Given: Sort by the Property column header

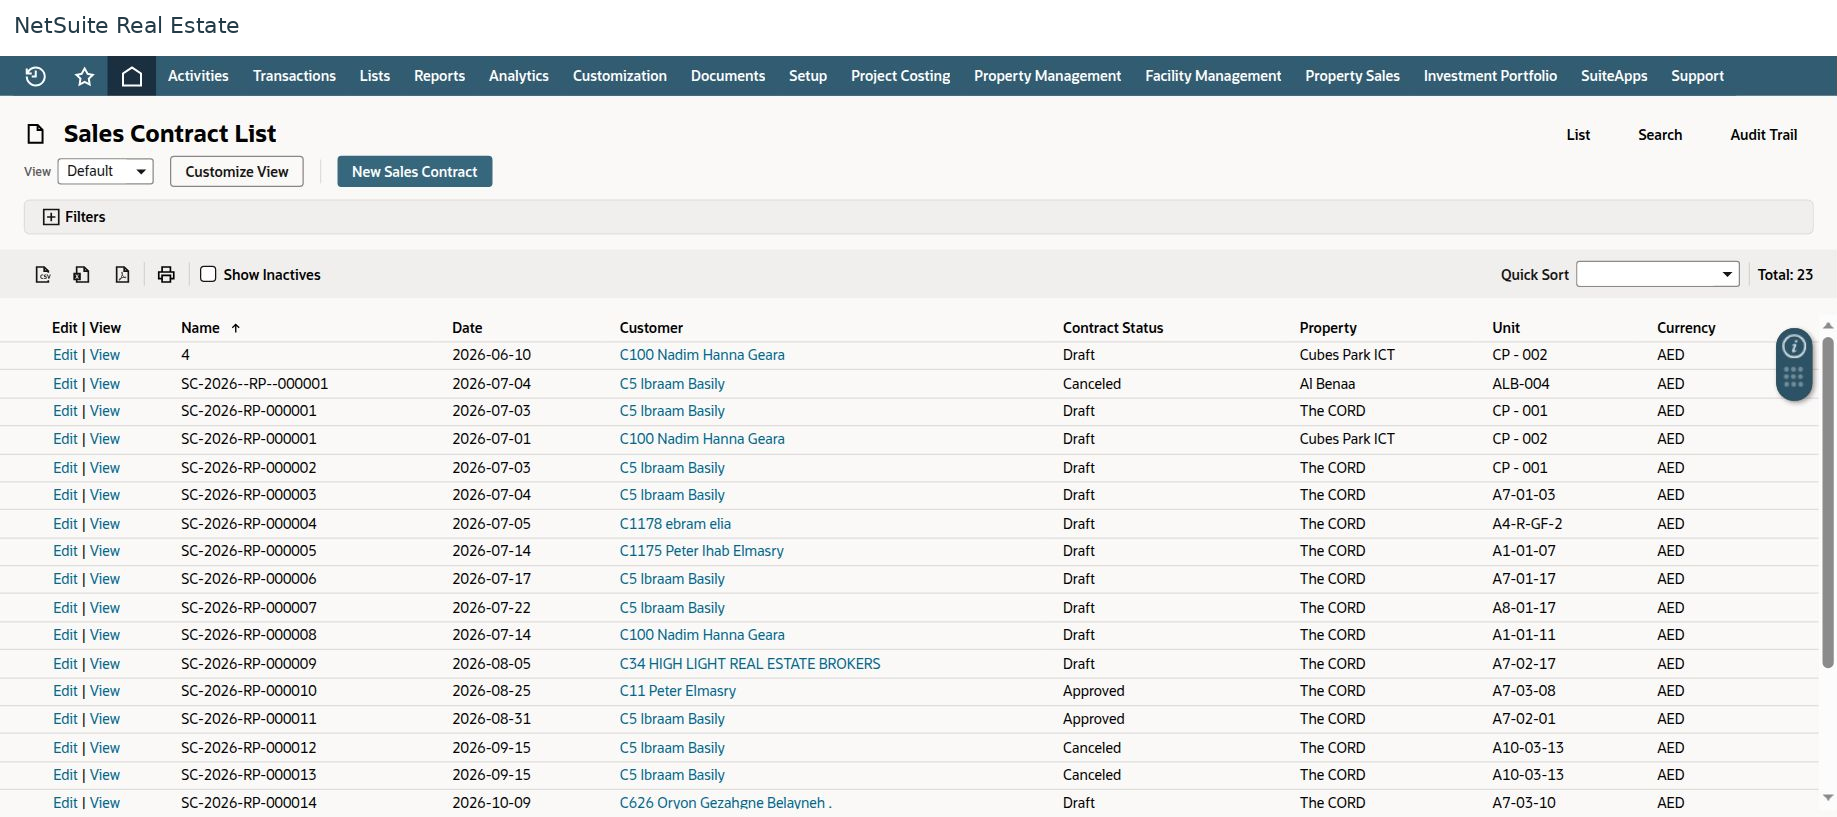Looking at the screenshot, I should pyautogui.click(x=1328, y=328).
